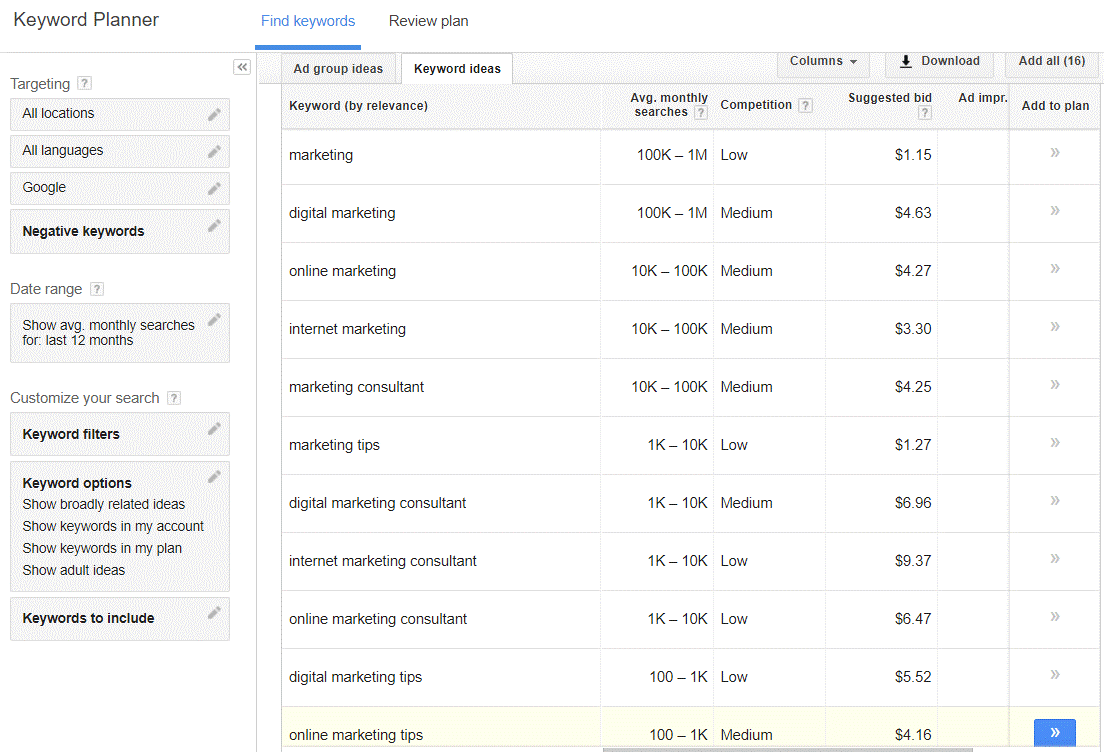Add 'marketing consultant' to plan
This screenshot has height=752, width=1104.
coord(1055,384)
